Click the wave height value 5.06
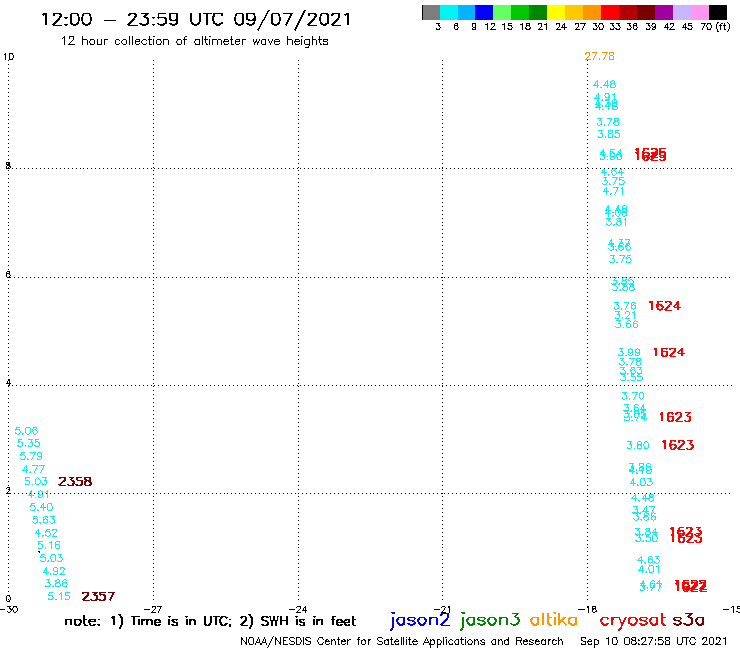740x650 pixels. click(26, 431)
